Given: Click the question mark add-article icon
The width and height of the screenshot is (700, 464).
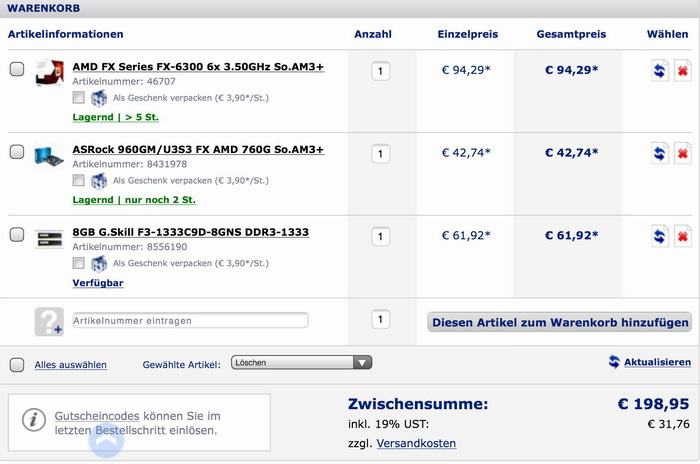Looking at the screenshot, I should 49,321.
